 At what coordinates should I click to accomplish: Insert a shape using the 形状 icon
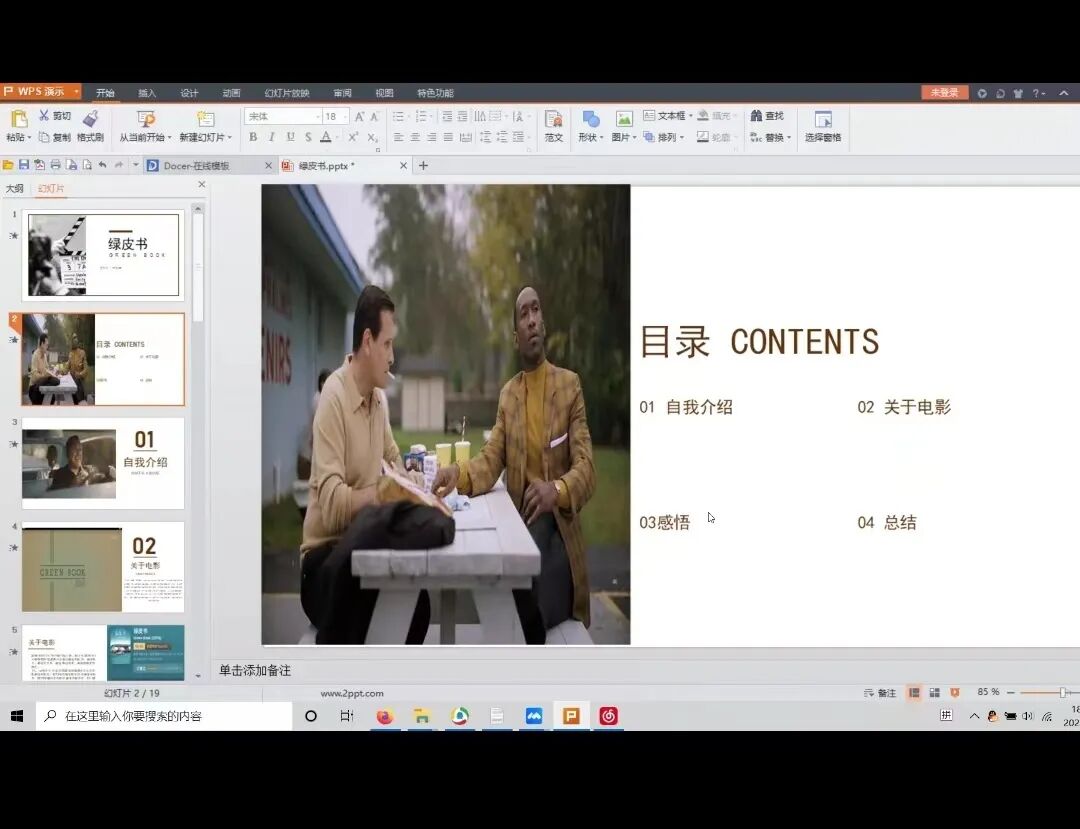[x=591, y=125]
